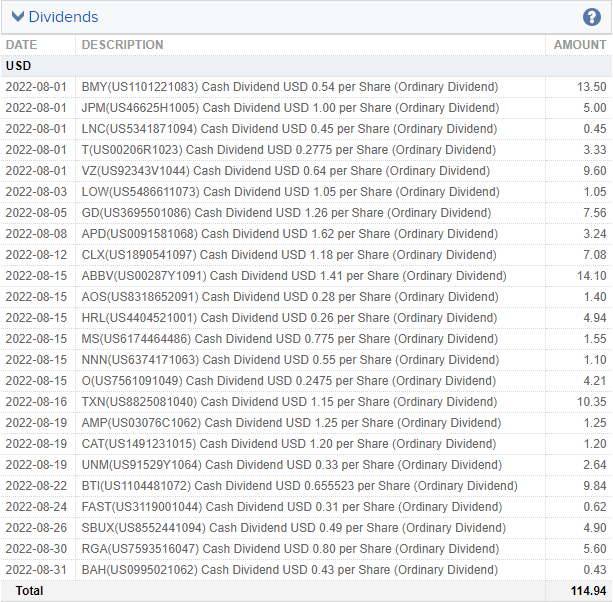
Task: Select the MS cash dividend description
Action: click(290, 339)
